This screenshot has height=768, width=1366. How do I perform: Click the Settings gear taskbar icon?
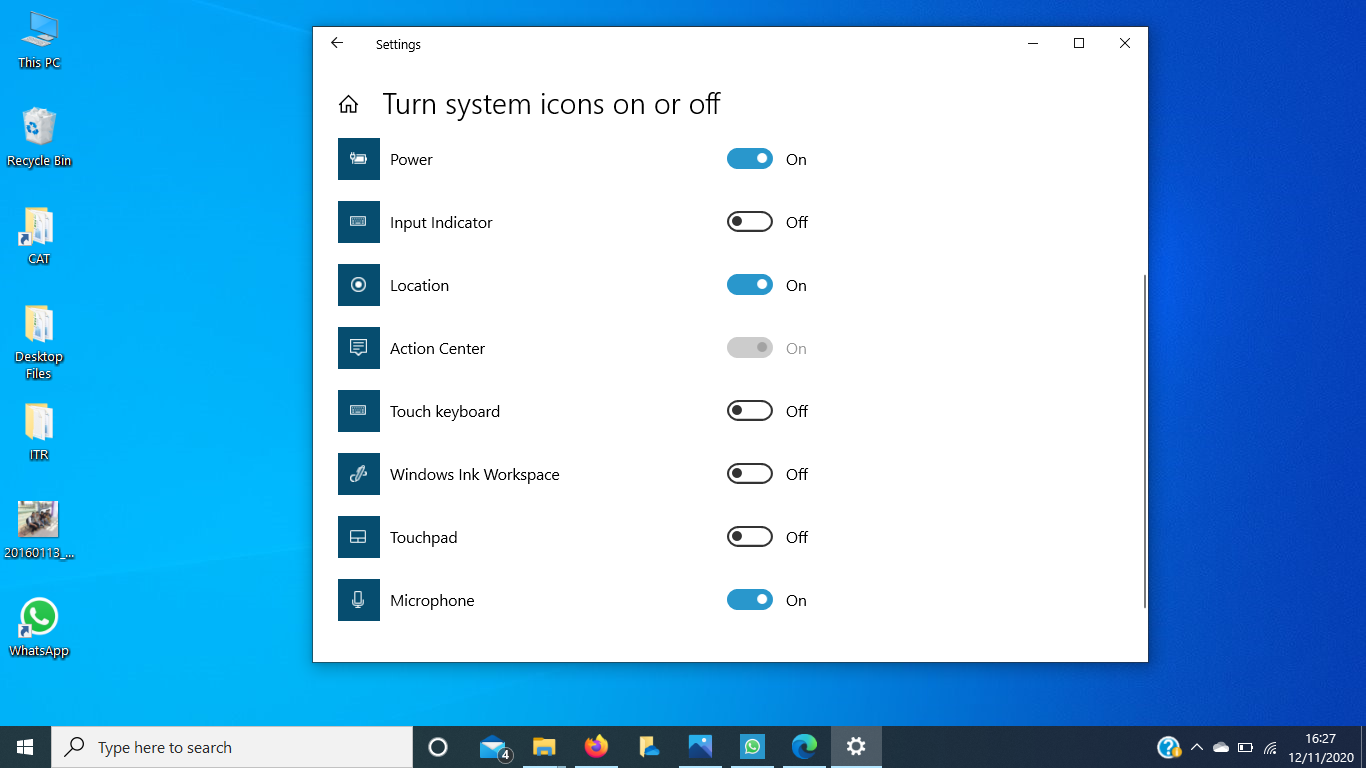856,747
